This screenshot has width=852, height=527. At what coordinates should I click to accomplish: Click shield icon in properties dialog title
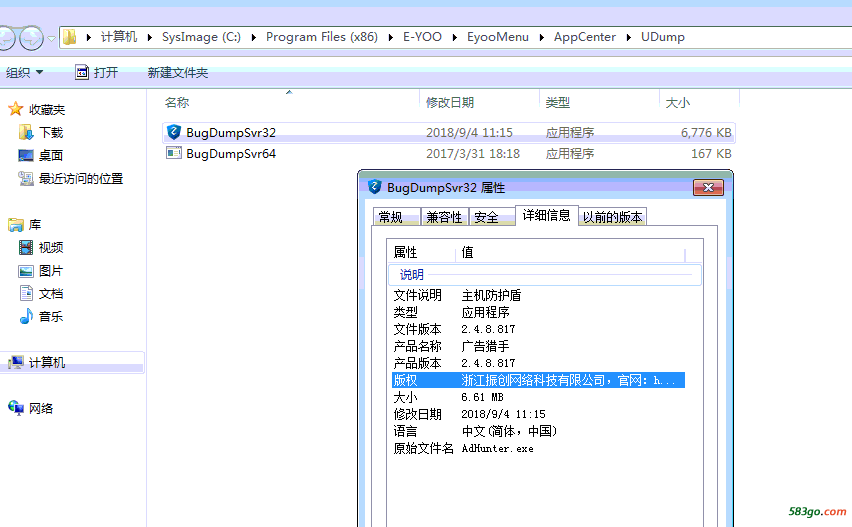[x=374, y=187]
